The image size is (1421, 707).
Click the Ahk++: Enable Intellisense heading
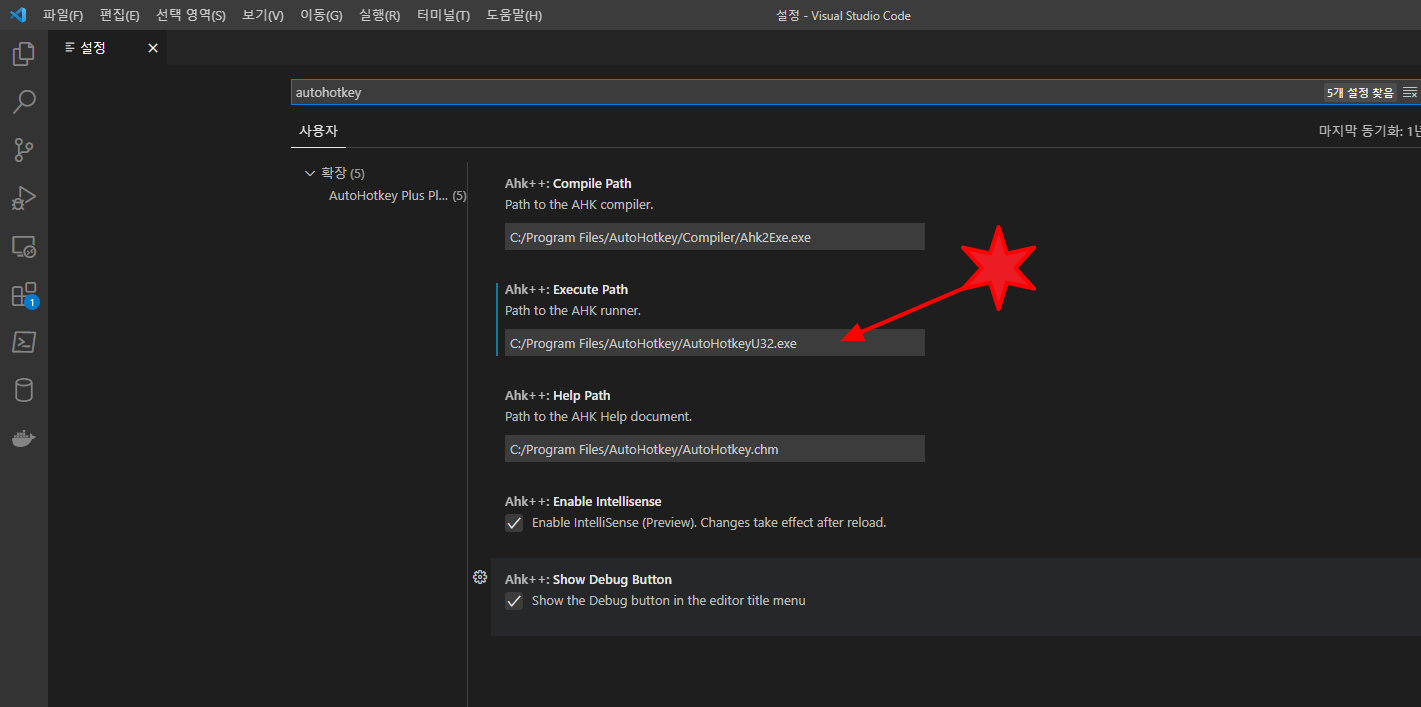tap(583, 502)
